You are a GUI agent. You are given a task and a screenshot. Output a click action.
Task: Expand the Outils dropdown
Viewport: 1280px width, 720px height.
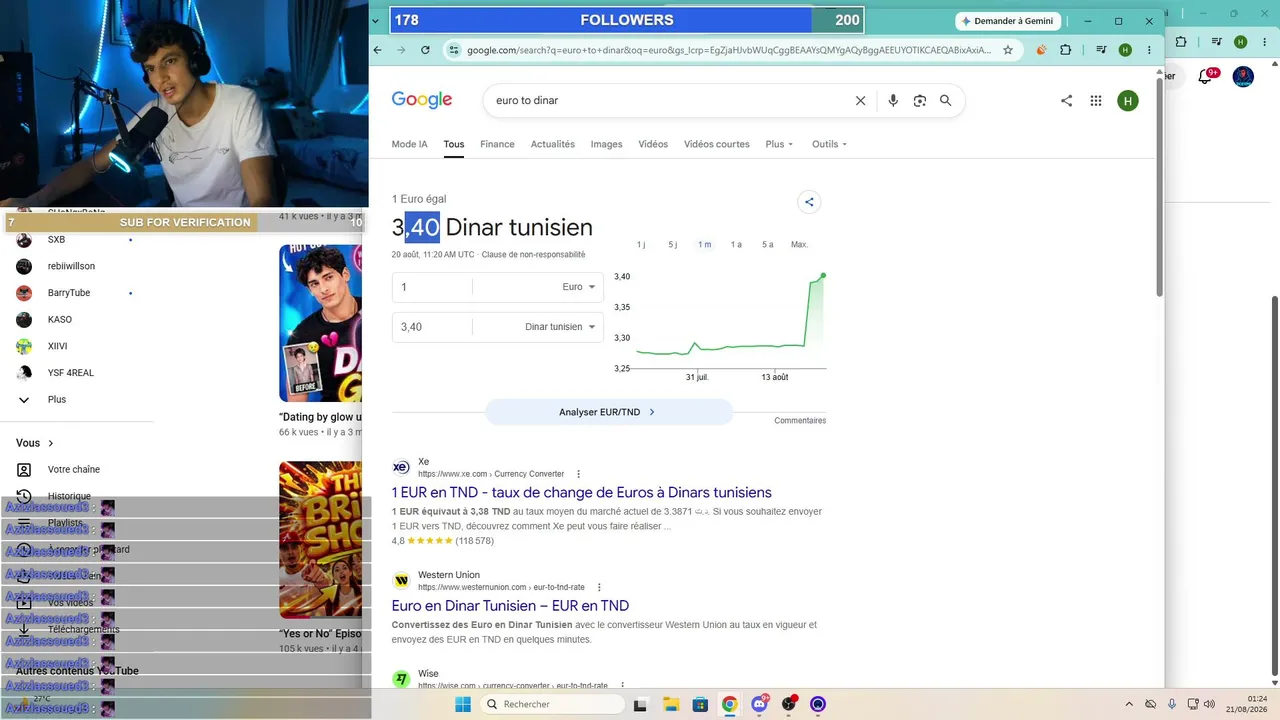[x=829, y=144]
